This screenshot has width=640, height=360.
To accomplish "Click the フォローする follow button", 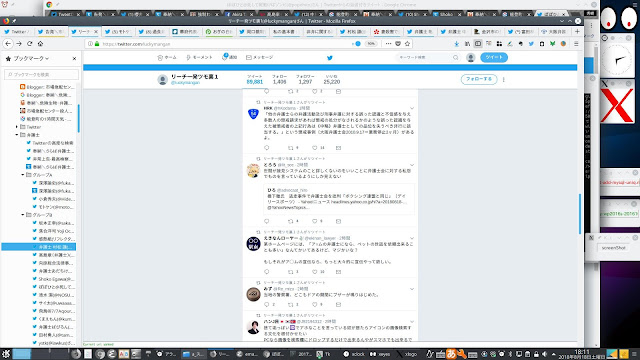I will pos(479,79).
